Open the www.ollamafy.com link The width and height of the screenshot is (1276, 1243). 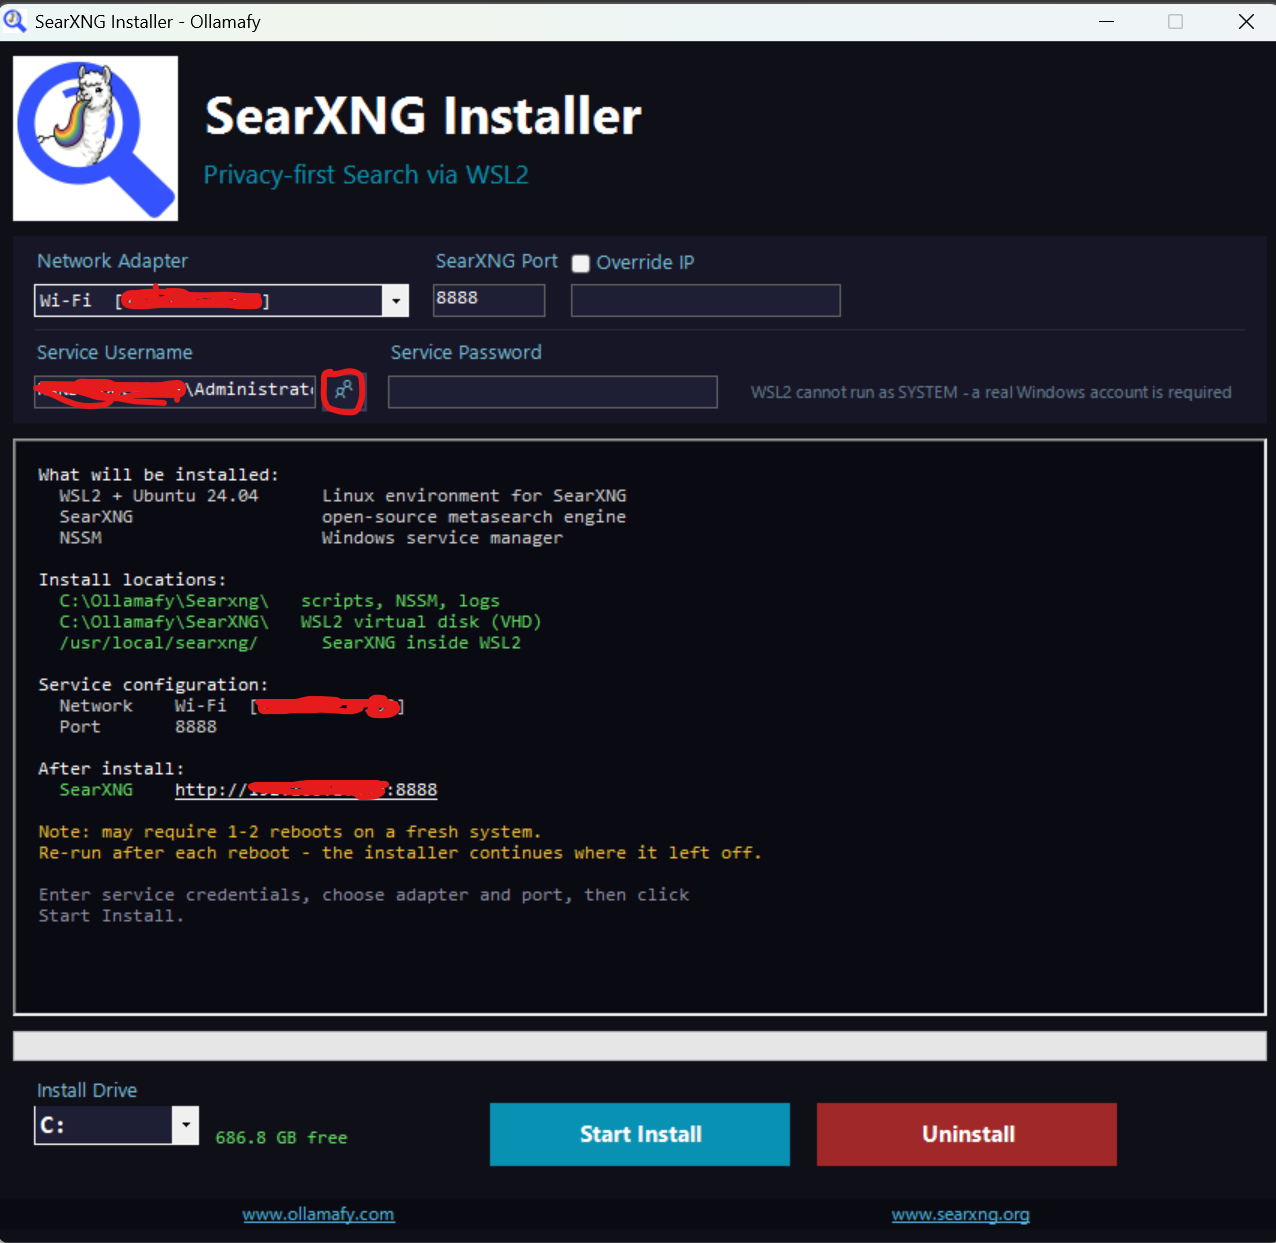point(318,1214)
